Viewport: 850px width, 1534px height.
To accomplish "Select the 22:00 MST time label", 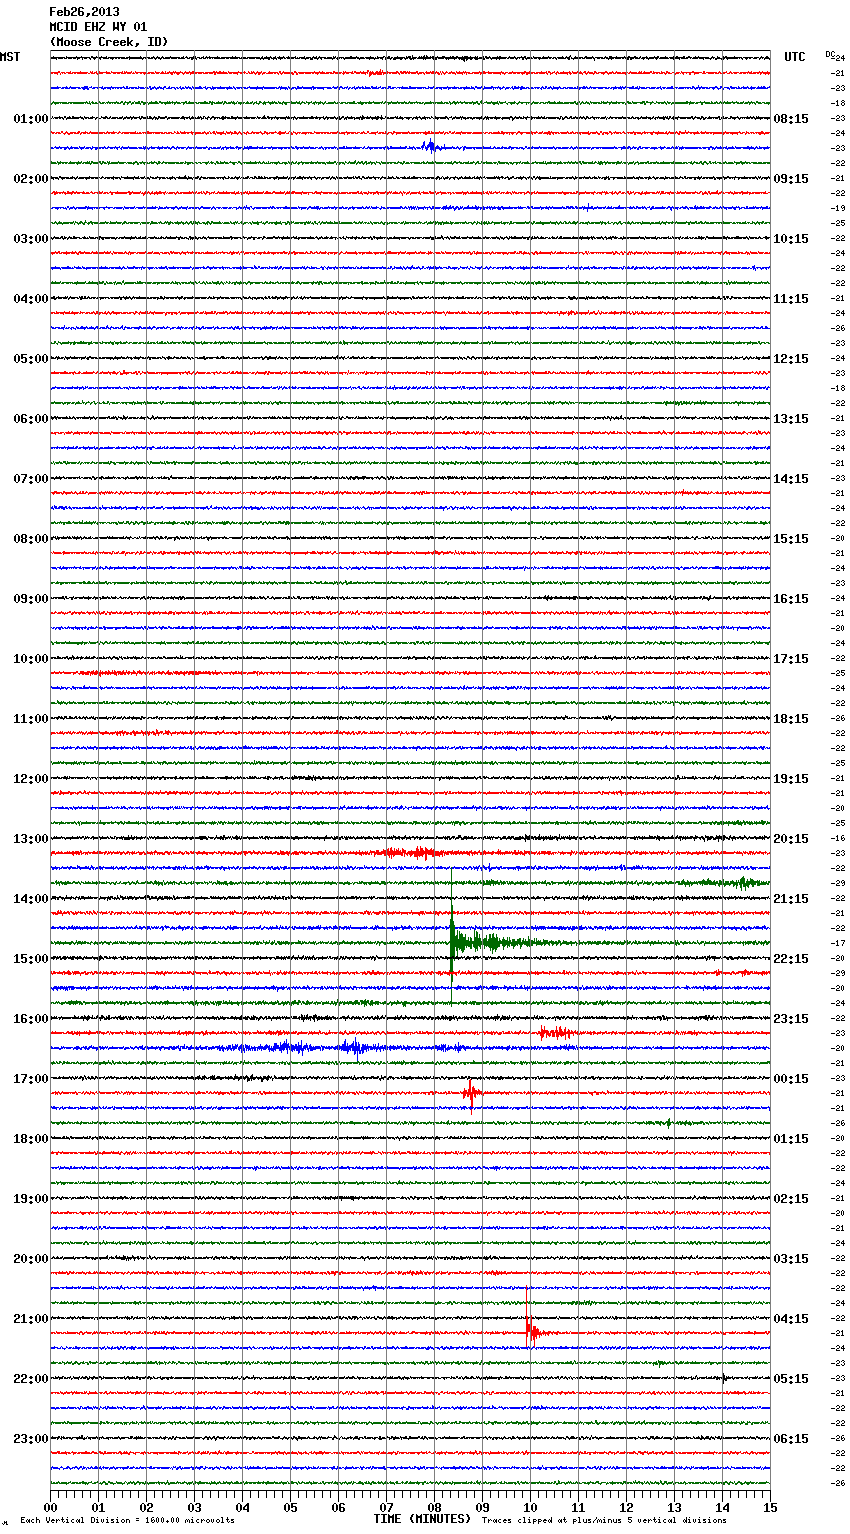I will [31, 1379].
